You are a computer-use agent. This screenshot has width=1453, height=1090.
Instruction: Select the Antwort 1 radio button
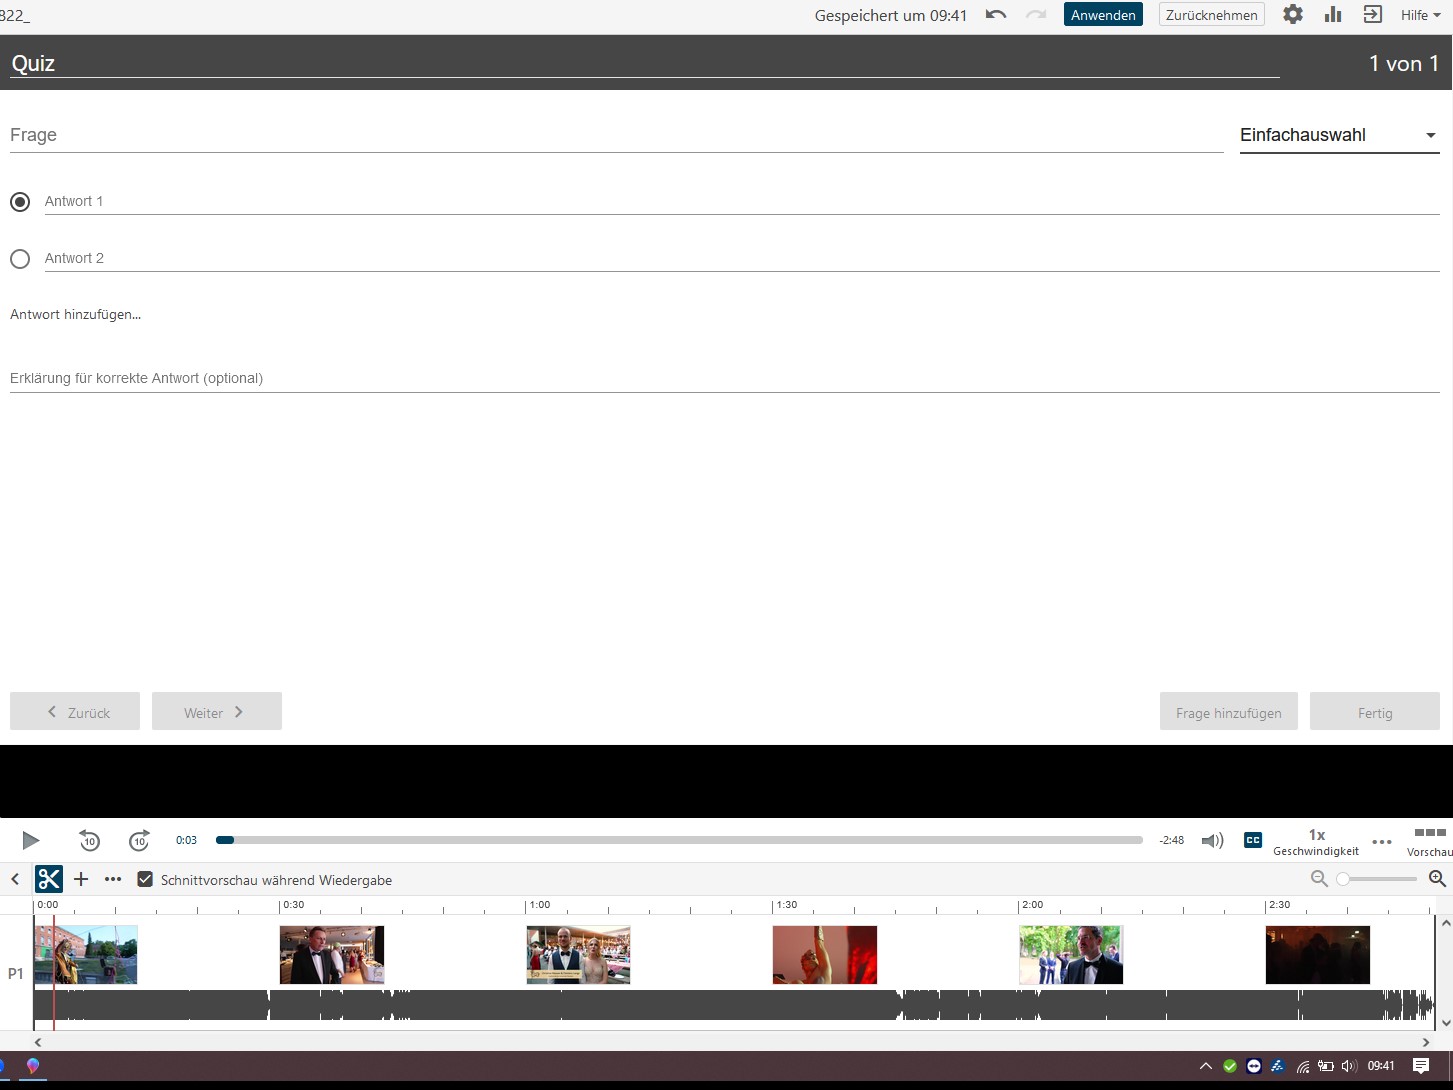click(20, 202)
